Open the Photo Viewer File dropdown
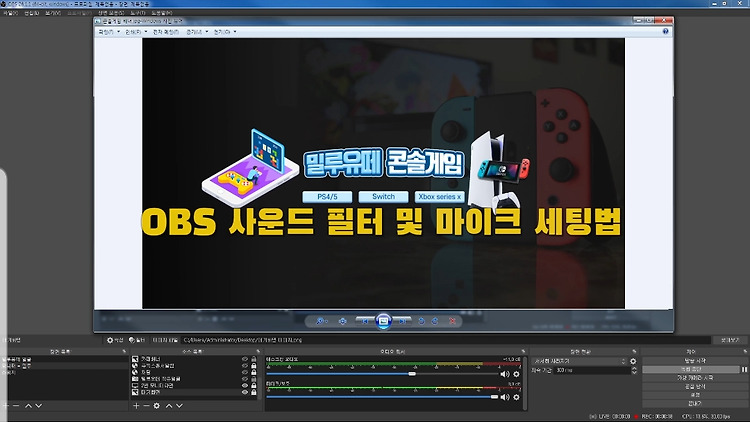750x422 pixels. point(109,32)
